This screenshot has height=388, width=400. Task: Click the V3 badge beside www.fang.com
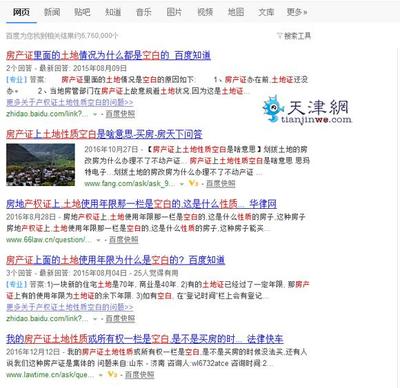pyautogui.click(x=193, y=183)
